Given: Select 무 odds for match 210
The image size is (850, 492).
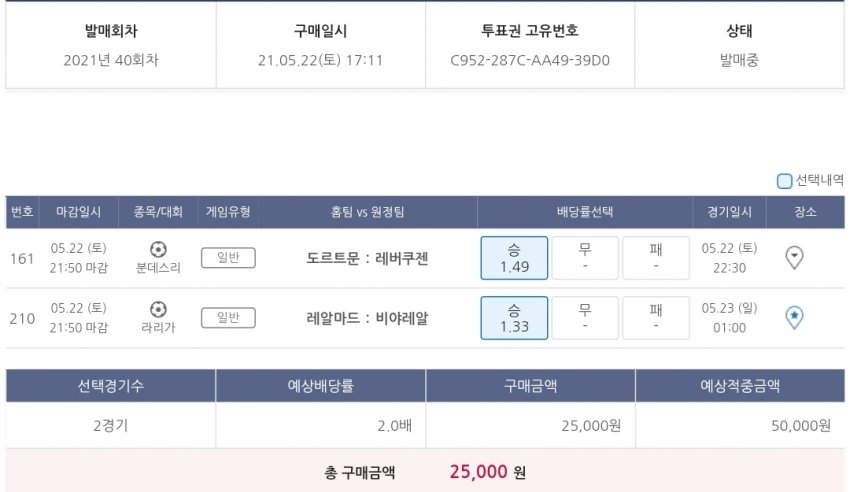Looking at the screenshot, I should click(x=585, y=318).
